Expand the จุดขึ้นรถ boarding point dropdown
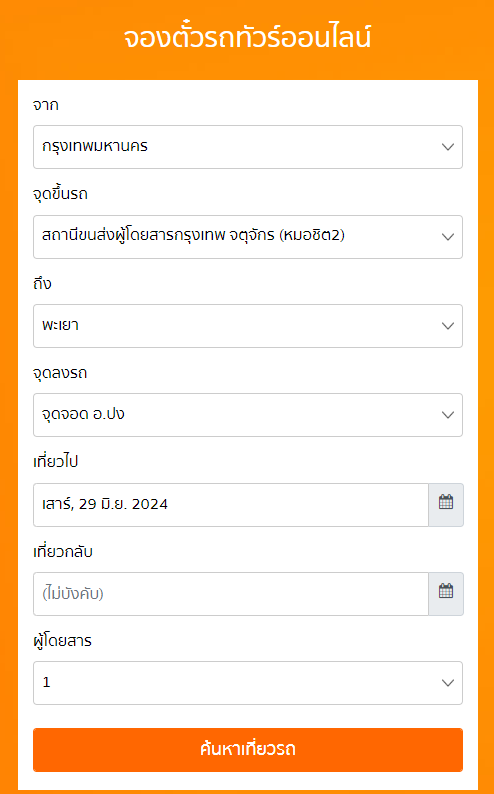 pos(248,237)
